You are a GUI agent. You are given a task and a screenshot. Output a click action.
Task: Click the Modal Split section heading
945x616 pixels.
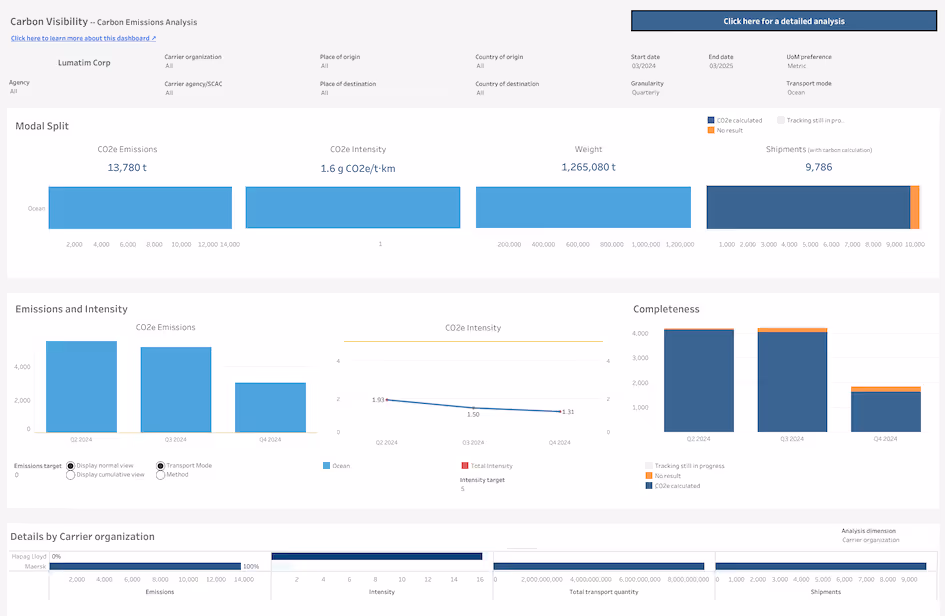[42, 126]
